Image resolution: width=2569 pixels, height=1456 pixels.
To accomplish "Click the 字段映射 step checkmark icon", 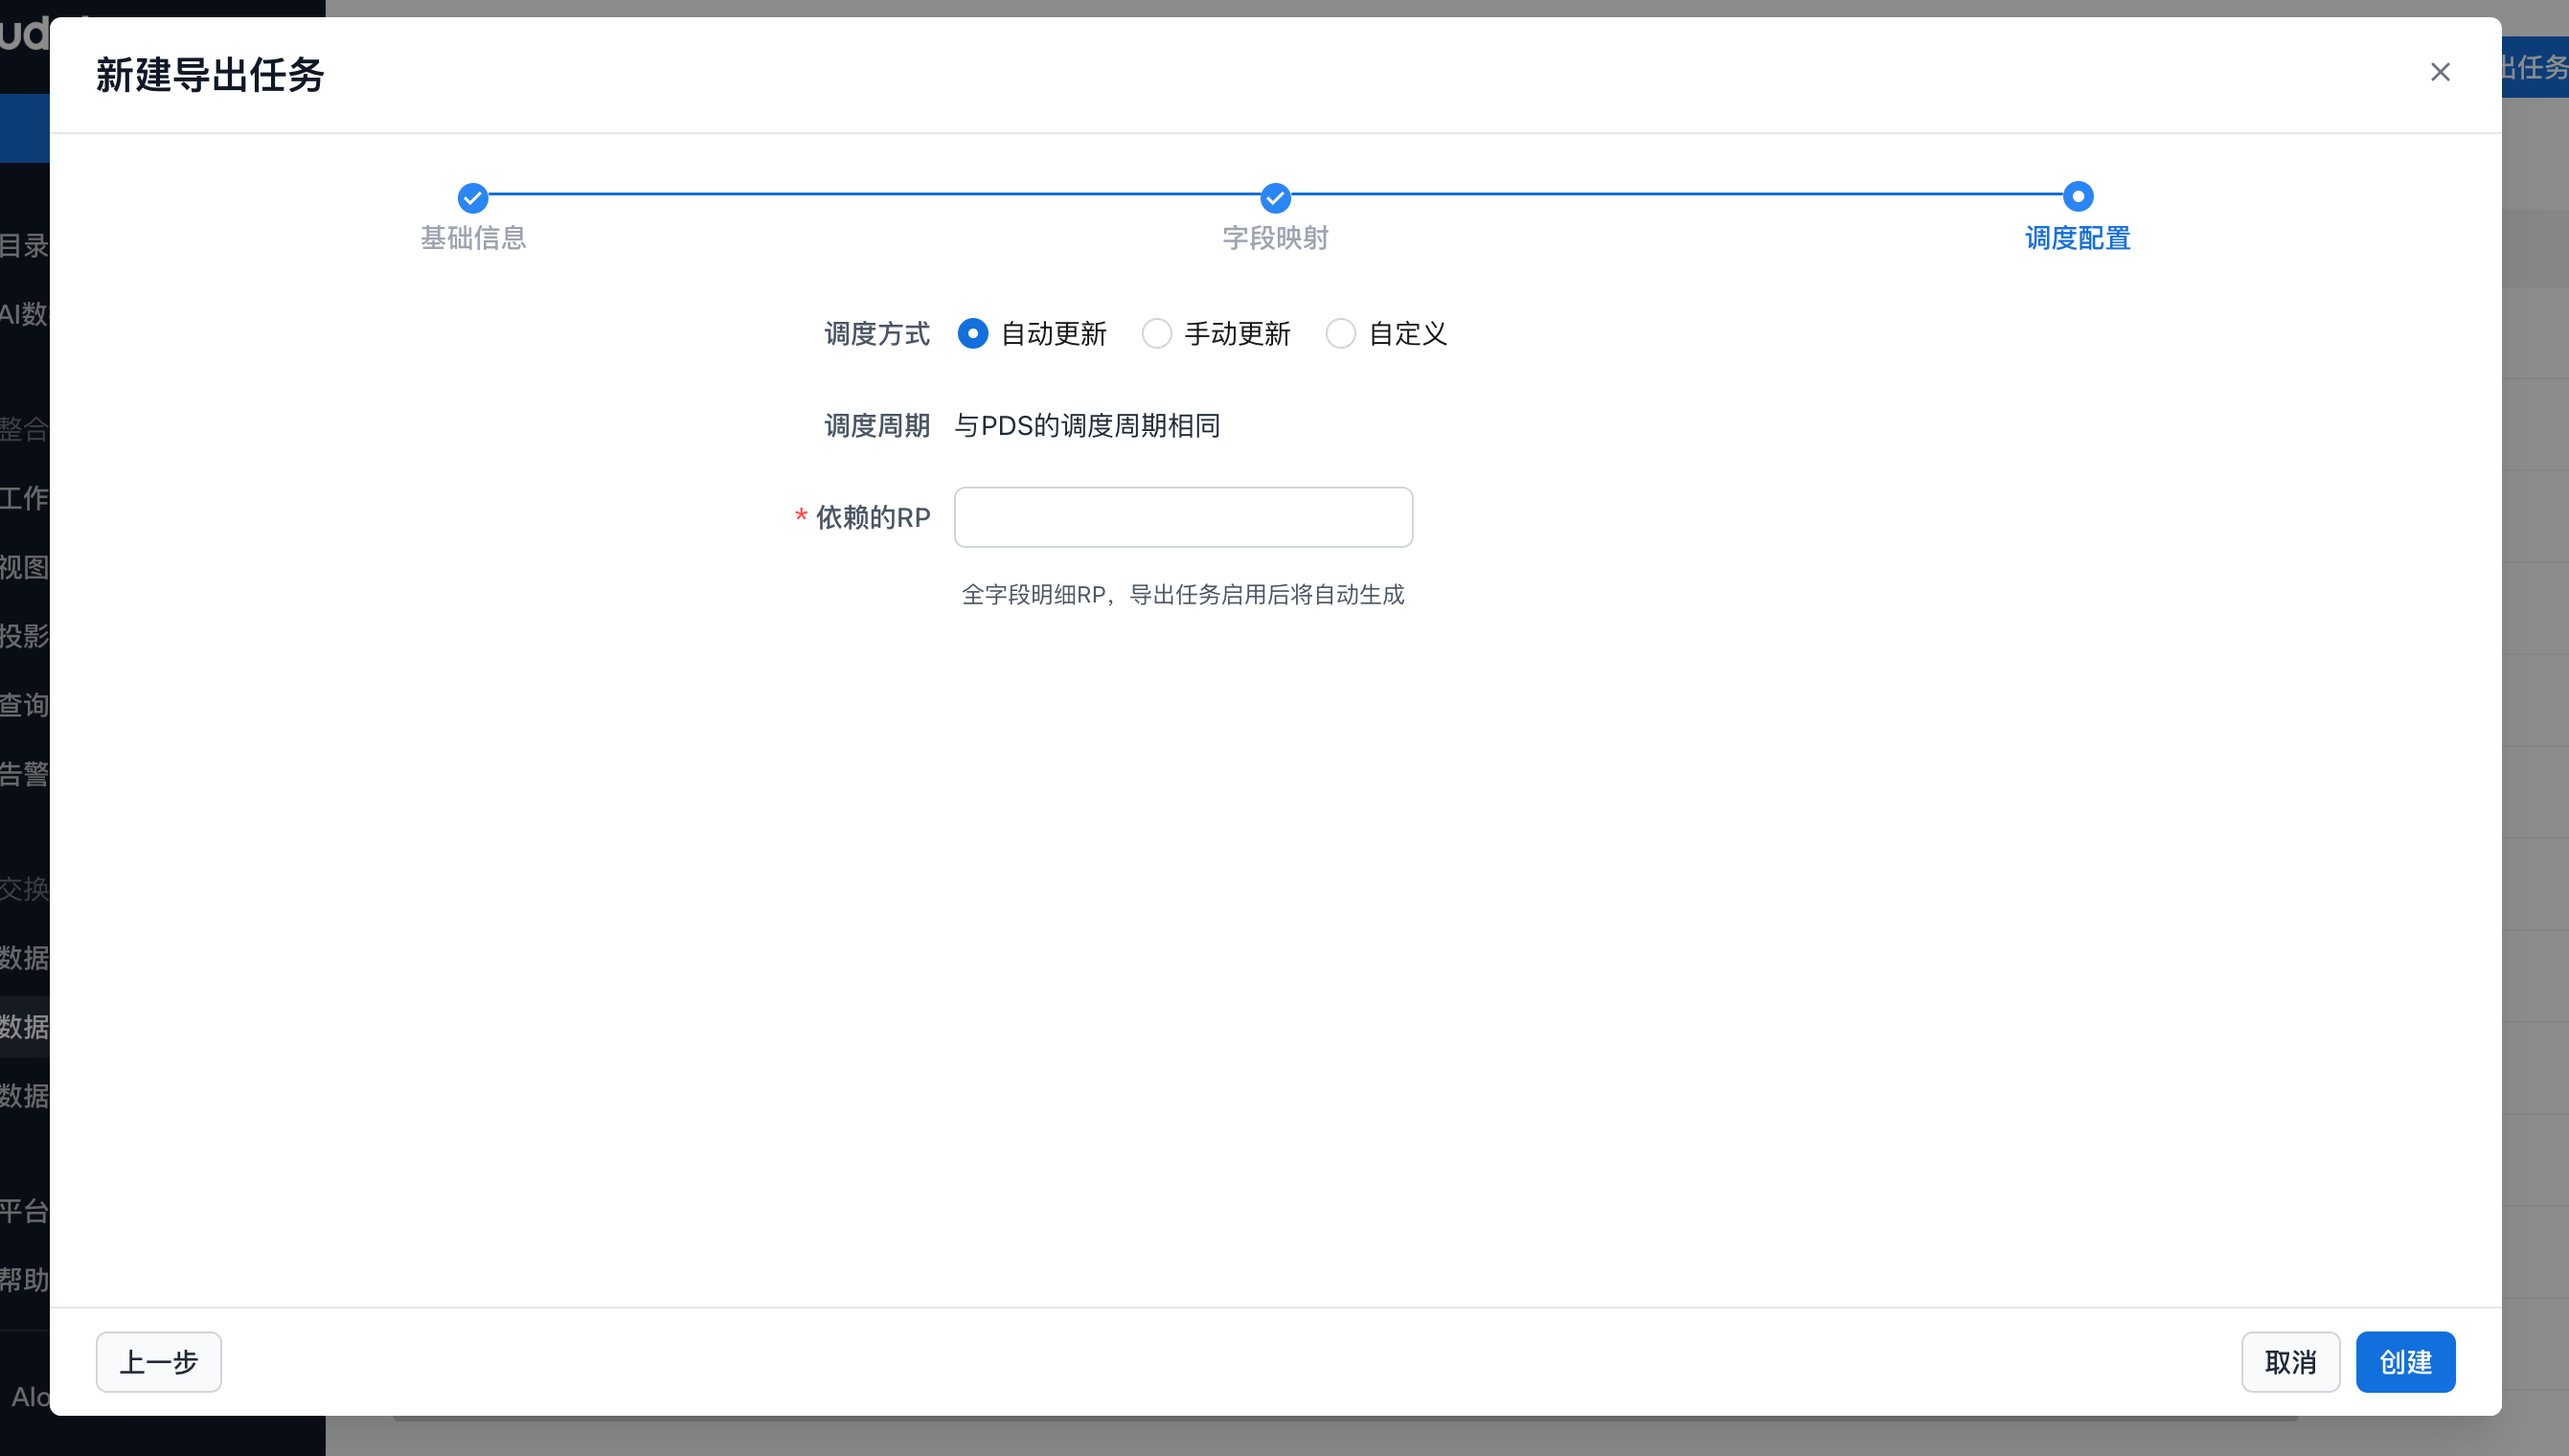I will 1275,197.
